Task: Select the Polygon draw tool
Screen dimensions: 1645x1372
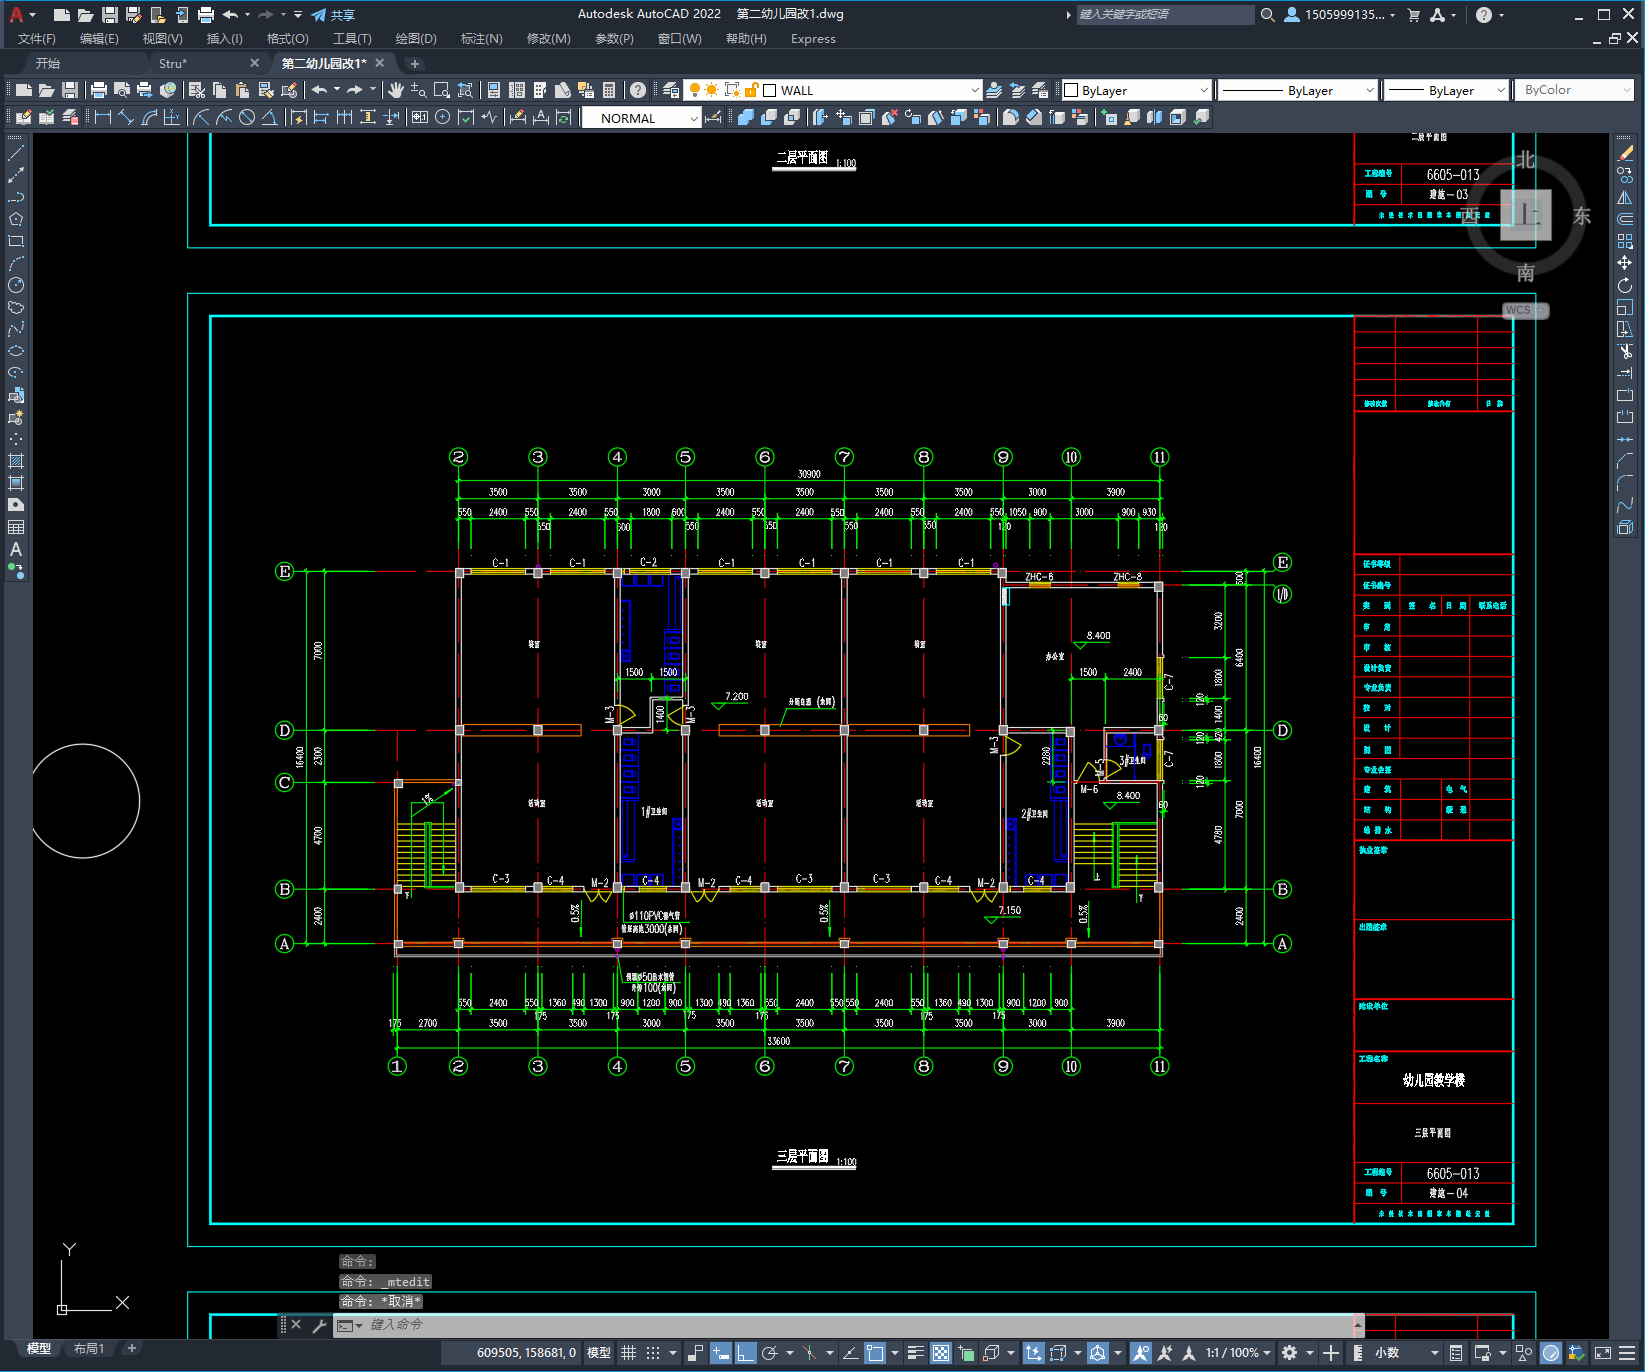Action: click(16, 219)
